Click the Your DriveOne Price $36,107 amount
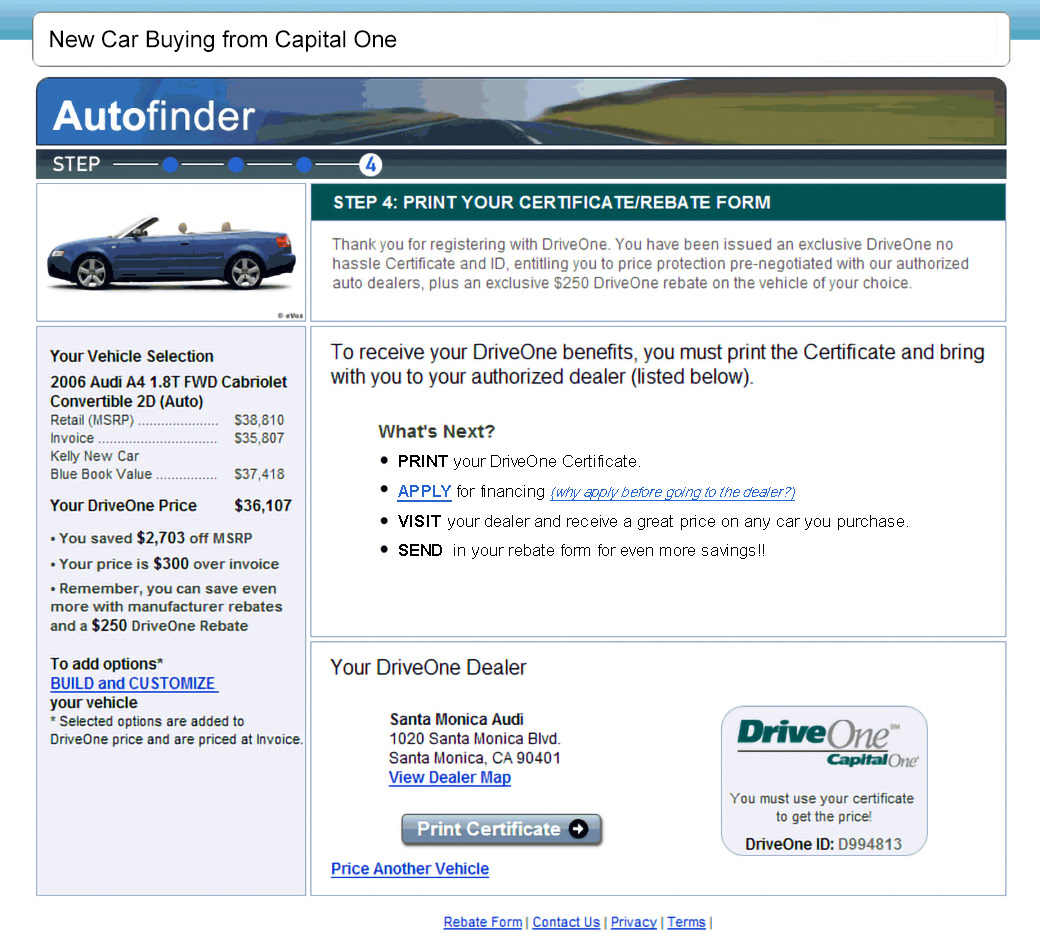 tap(263, 505)
